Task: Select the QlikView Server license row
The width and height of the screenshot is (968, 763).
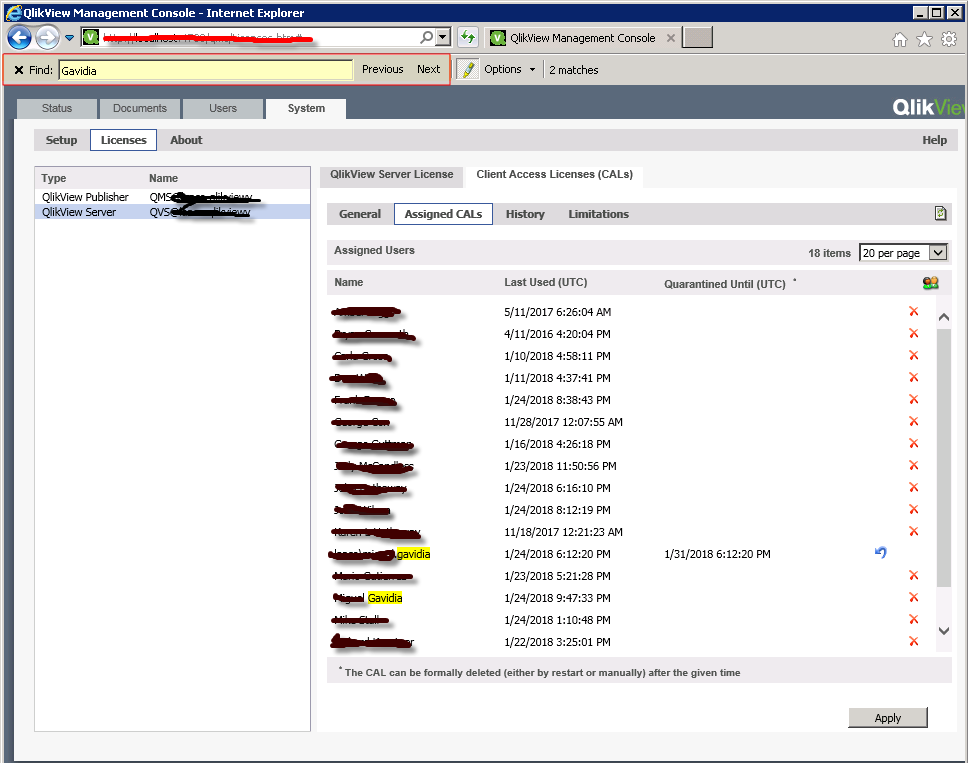Action: coord(172,212)
